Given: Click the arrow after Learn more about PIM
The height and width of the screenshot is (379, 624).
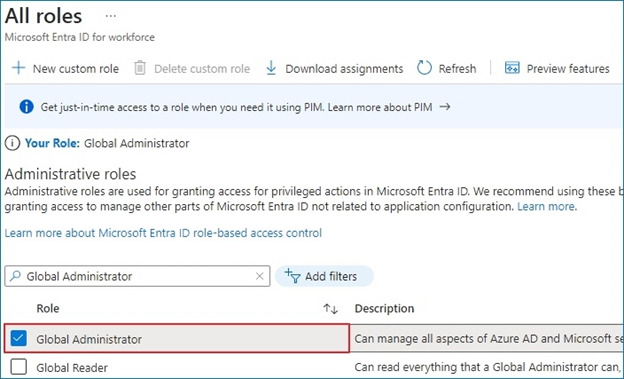Looking at the screenshot, I should [x=445, y=107].
